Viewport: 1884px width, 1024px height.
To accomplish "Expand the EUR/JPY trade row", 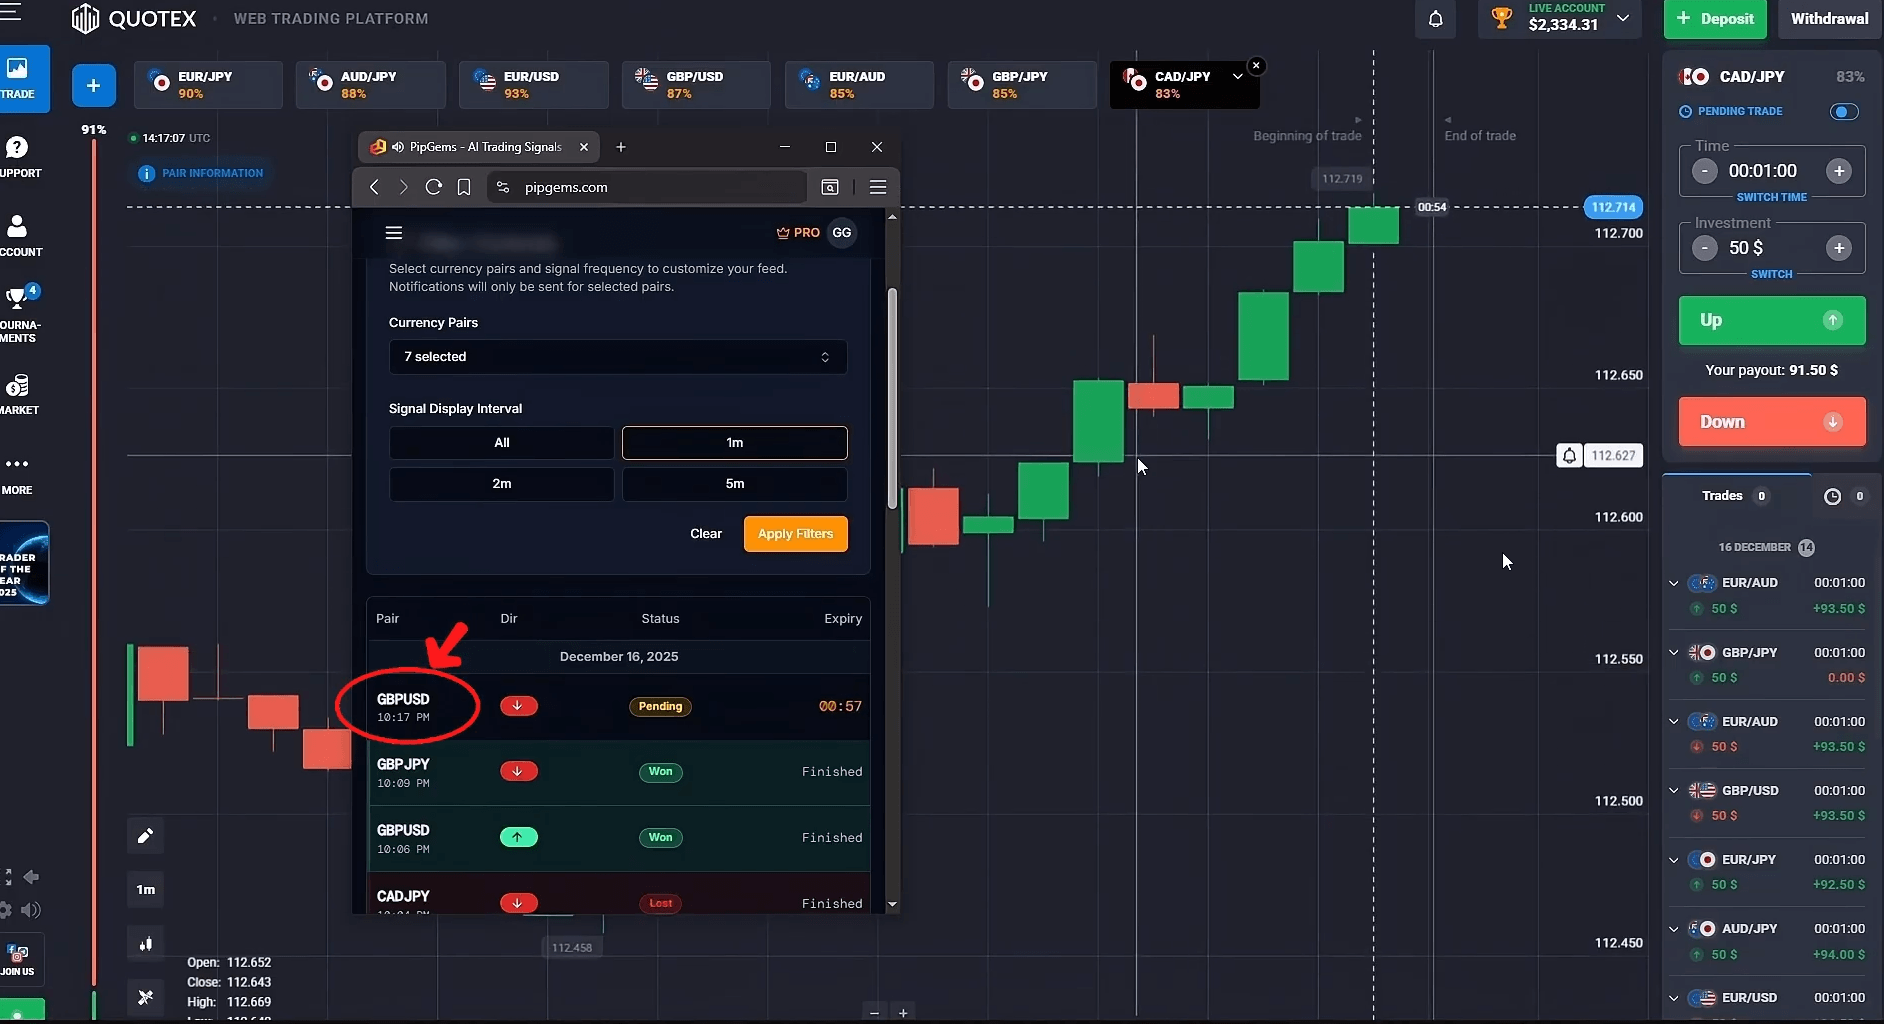I will coord(1674,860).
